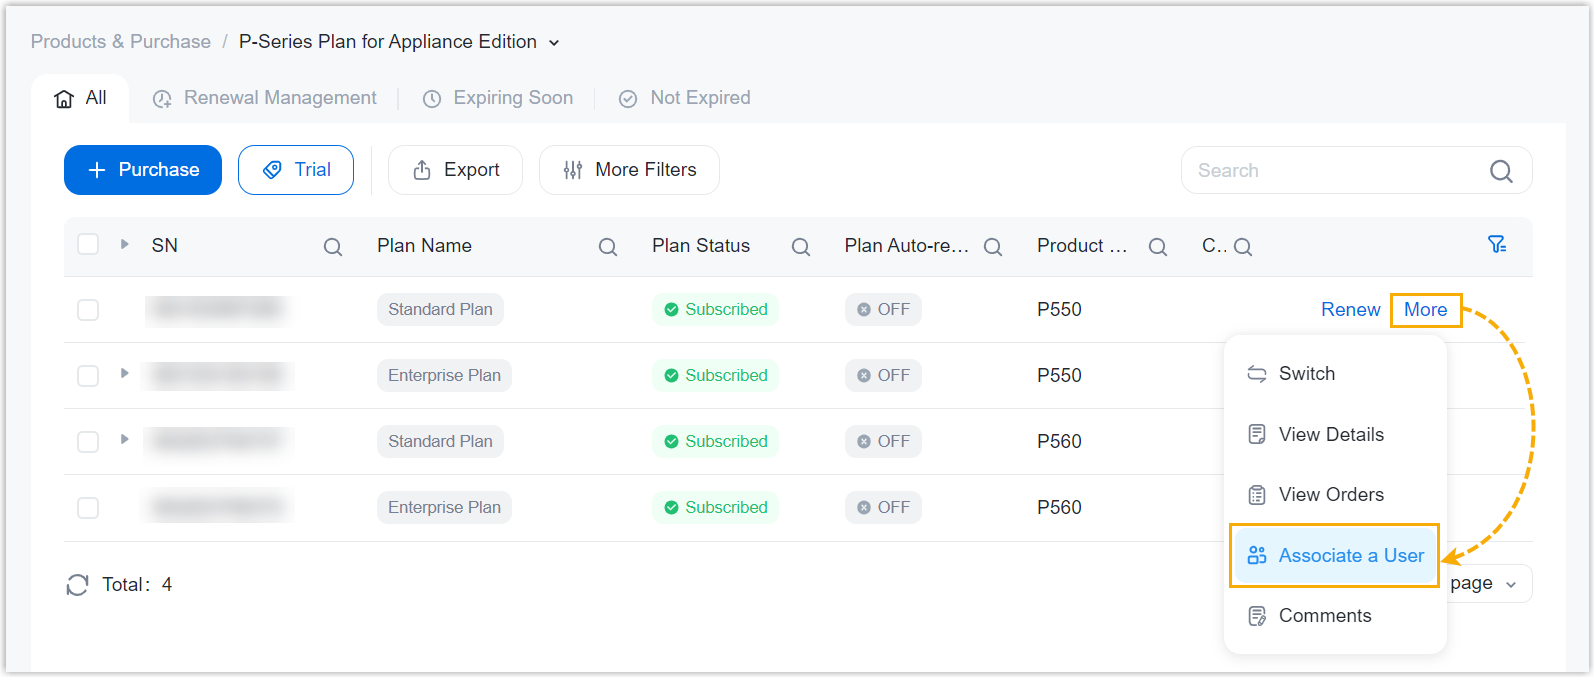Click search icon in Plan Name column

[608, 247]
